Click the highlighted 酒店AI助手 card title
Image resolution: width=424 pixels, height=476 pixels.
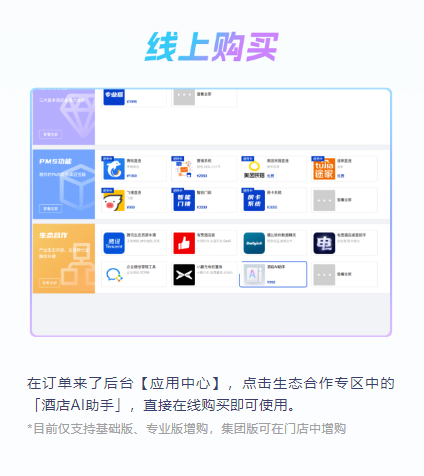276,267
